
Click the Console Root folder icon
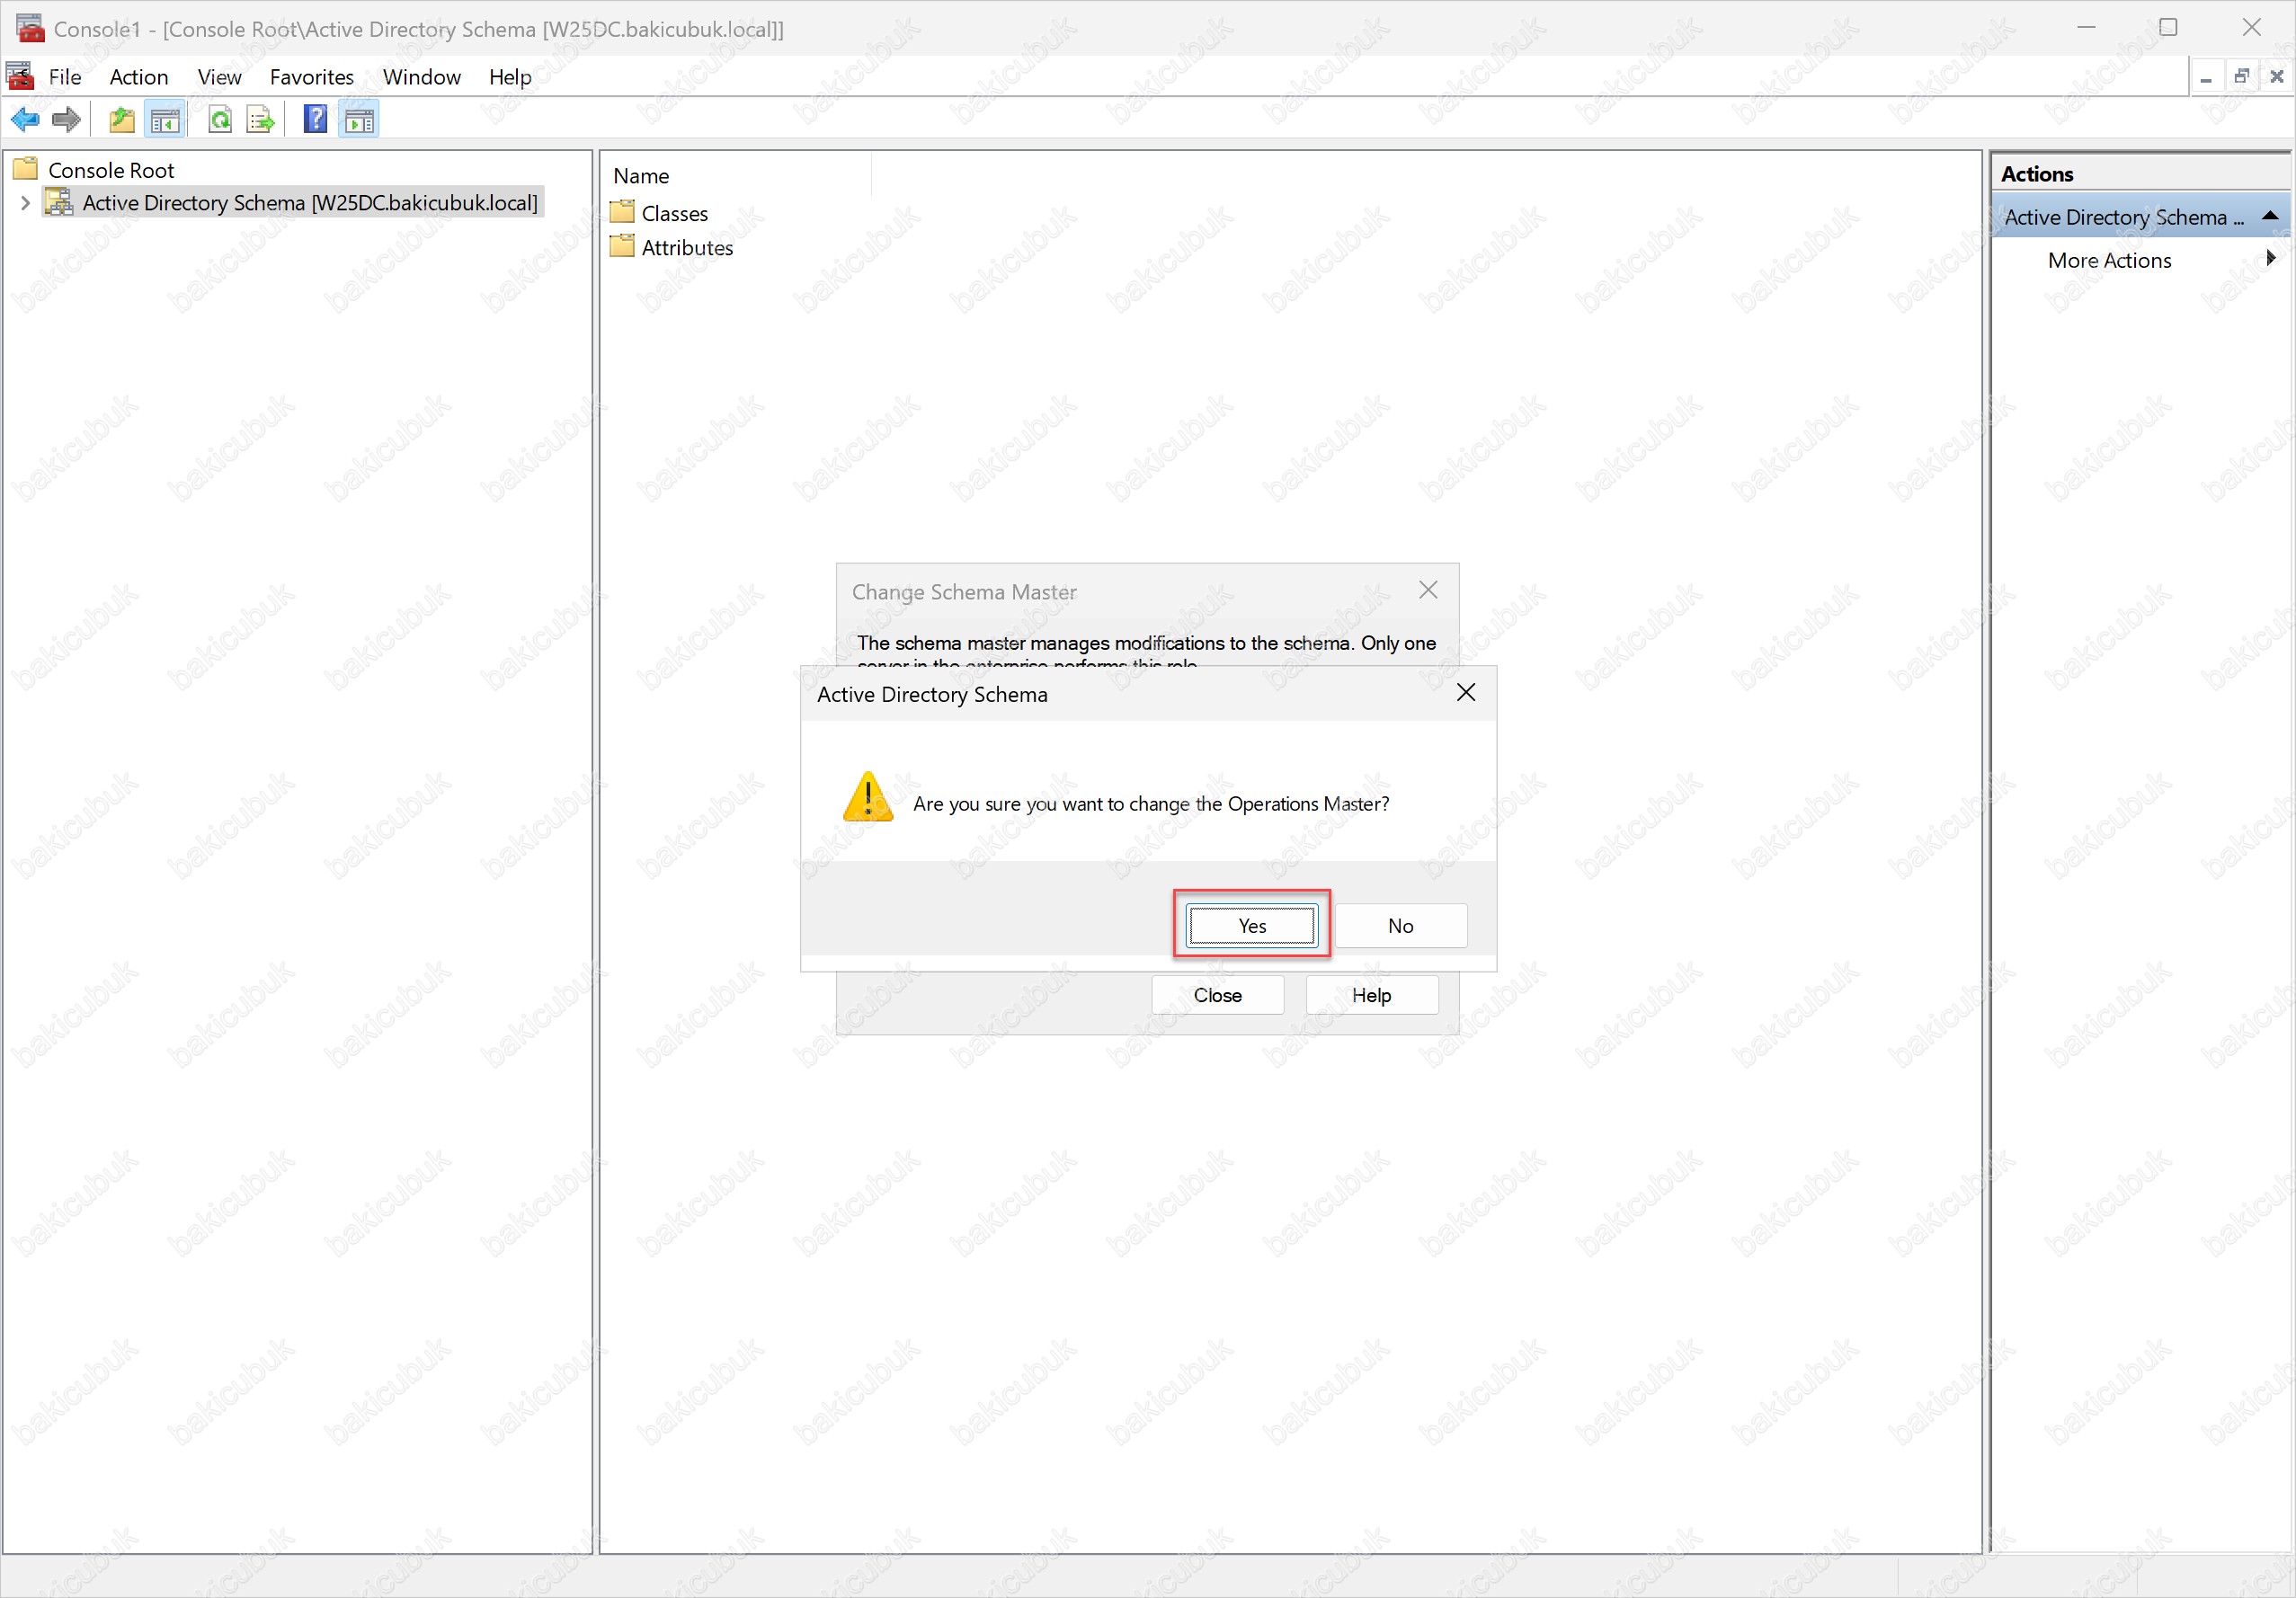pyautogui.click(x=26, y=168)
